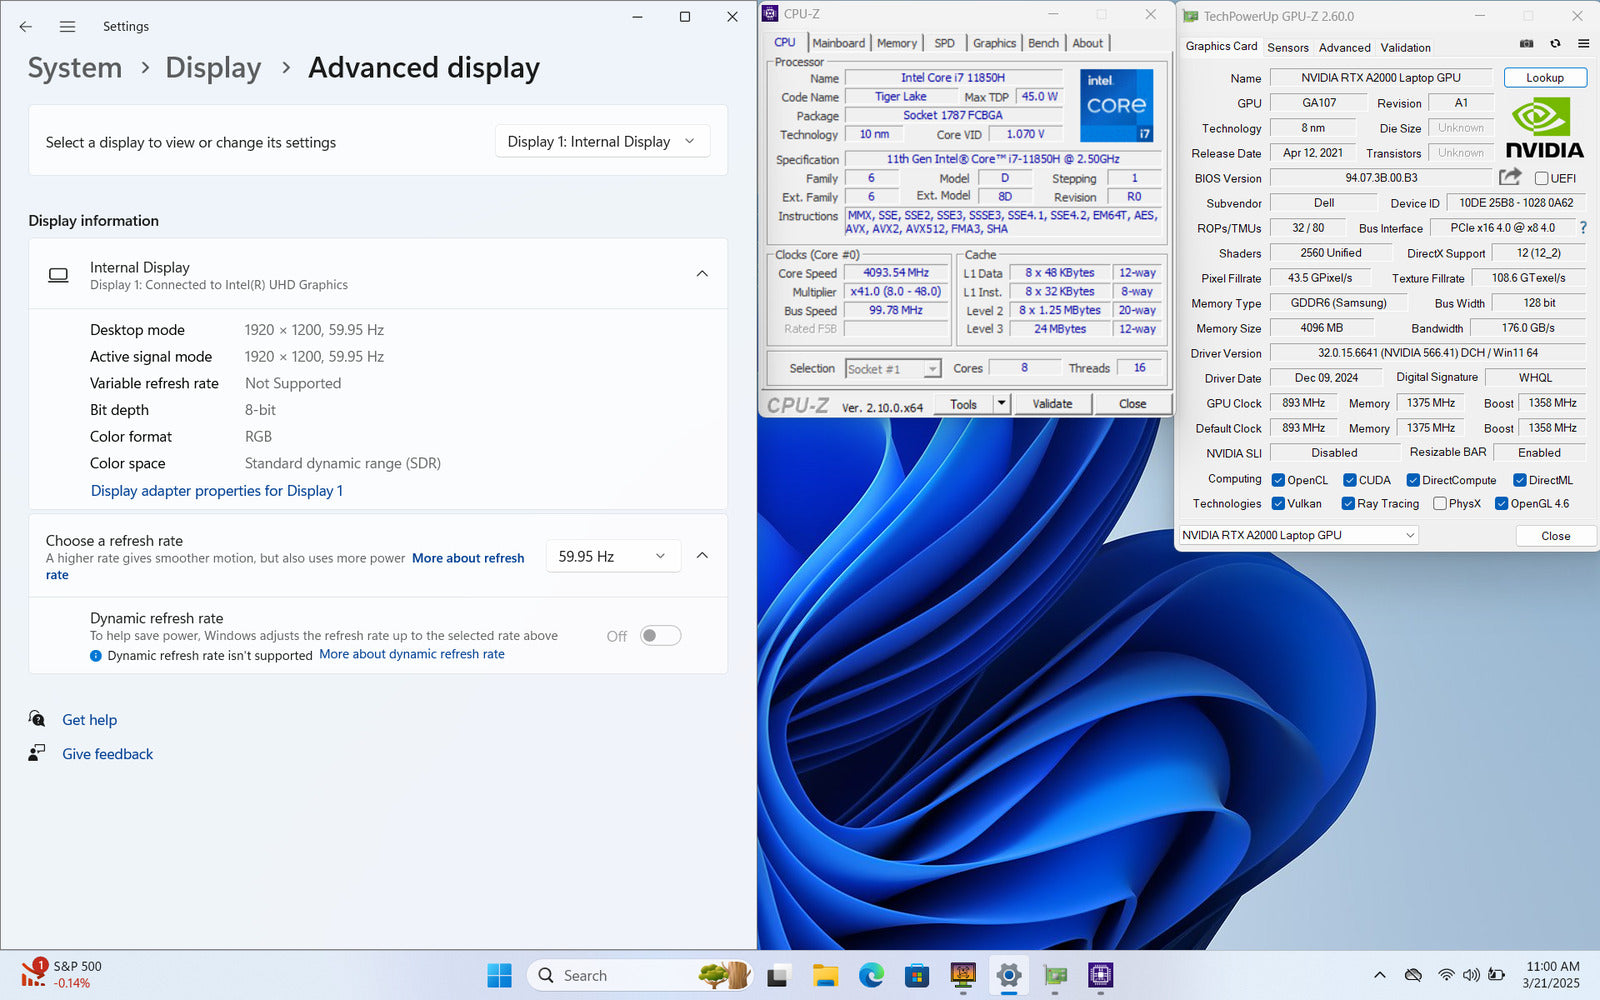Click the Display breadcrumb link
1600x1000 pixels.
[213, 68]
